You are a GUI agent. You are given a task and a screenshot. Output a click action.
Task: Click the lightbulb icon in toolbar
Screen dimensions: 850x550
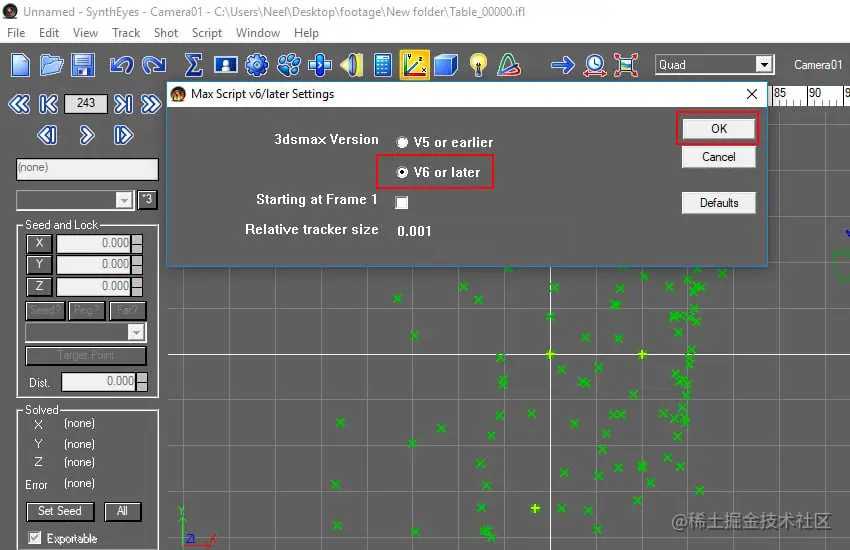[x=478, y=65]
